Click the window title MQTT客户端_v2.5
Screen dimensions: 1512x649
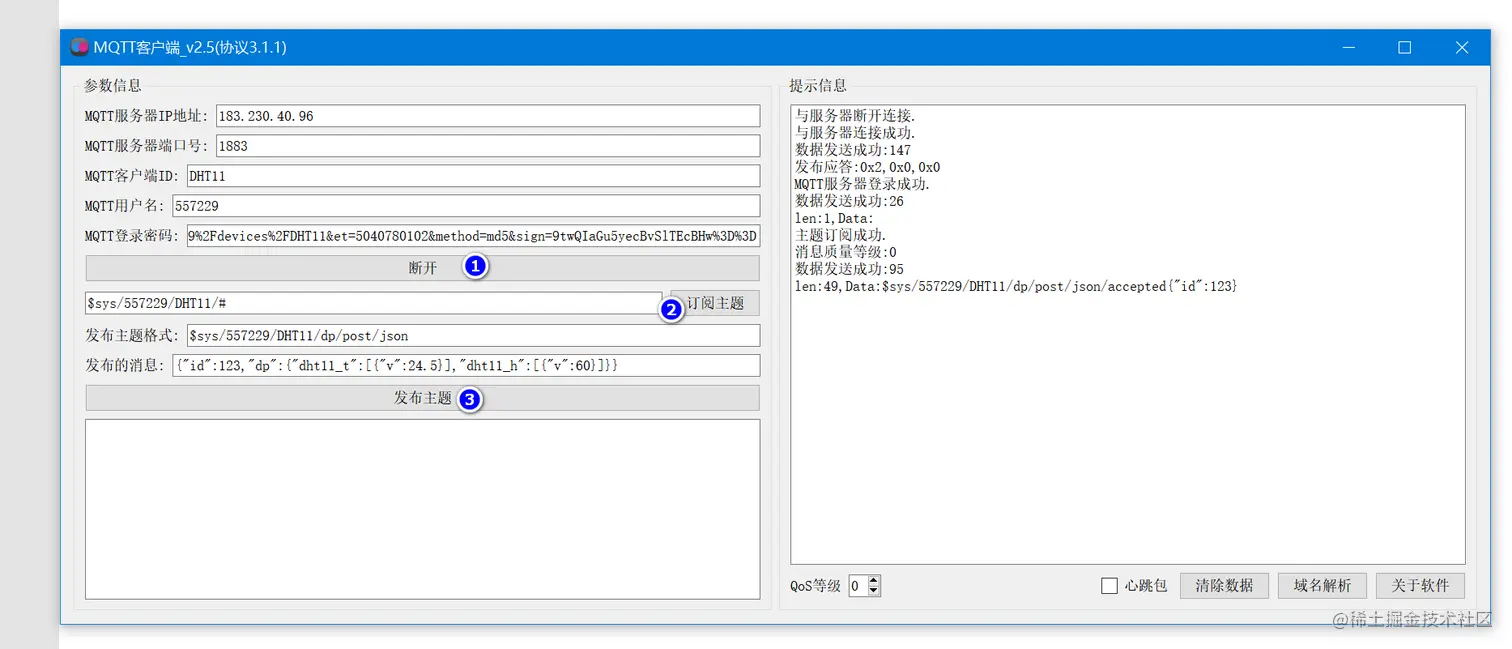click(x=190, y=47)
